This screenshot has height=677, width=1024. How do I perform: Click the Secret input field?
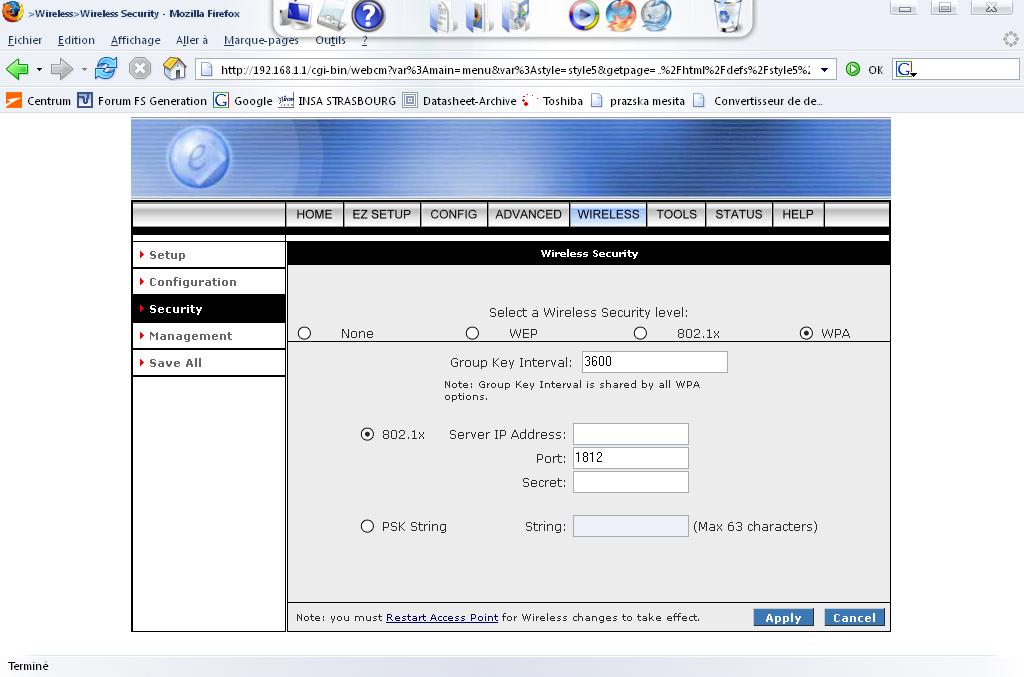click(631, 482)
